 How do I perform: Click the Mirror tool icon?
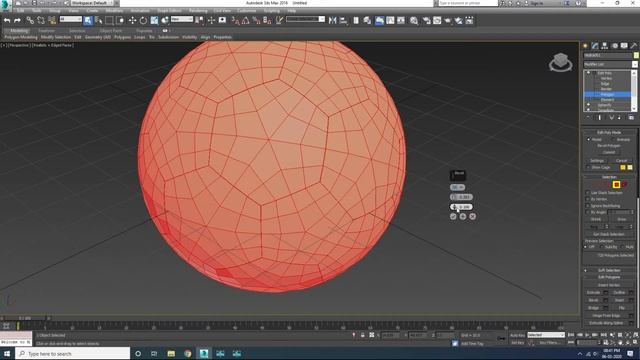coord(333,20)
